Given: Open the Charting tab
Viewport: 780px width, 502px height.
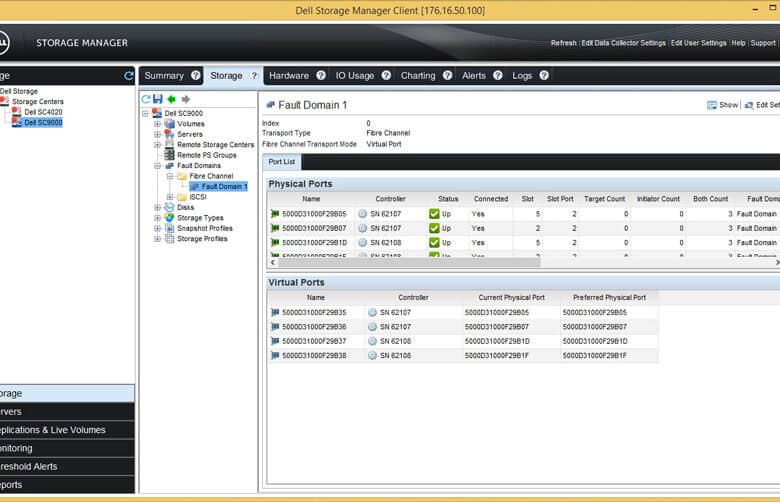Looking at the screenshot, I should click(418, 76).
